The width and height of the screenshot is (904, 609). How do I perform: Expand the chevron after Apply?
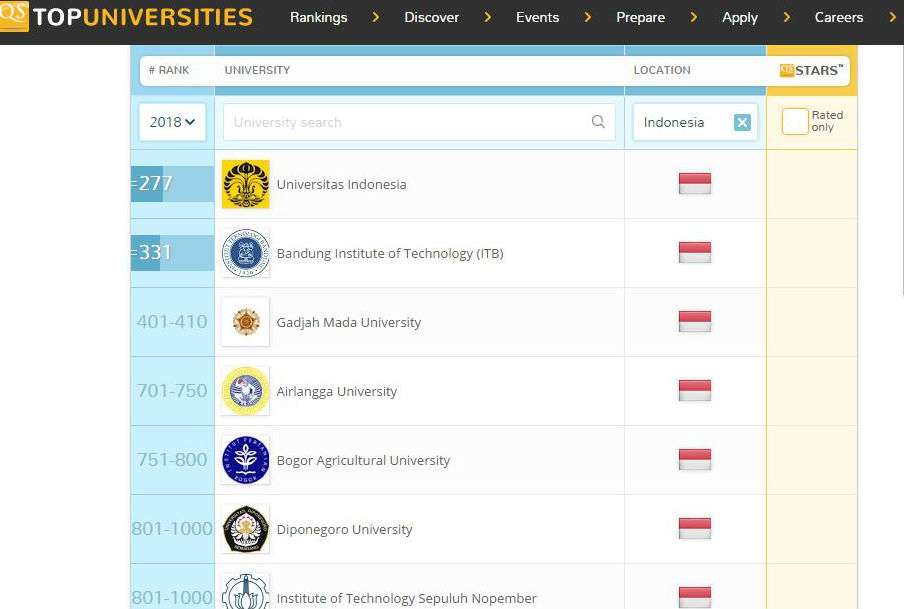click(x=786, y=17)
